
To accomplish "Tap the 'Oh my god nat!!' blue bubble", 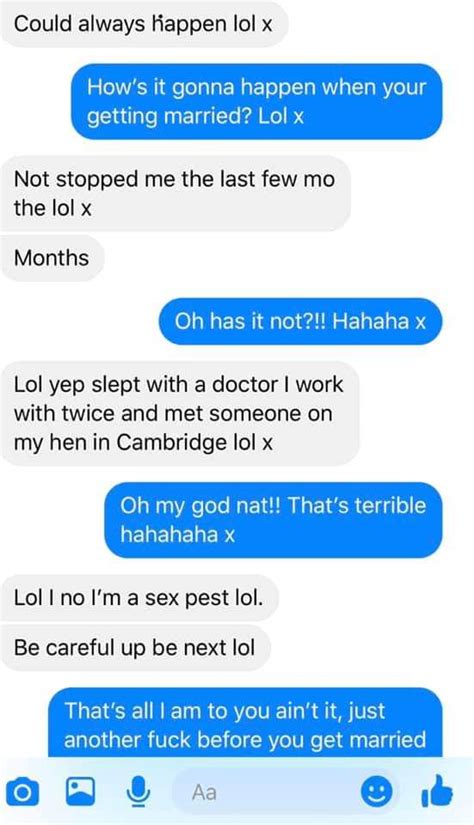I will click(274, 520).
